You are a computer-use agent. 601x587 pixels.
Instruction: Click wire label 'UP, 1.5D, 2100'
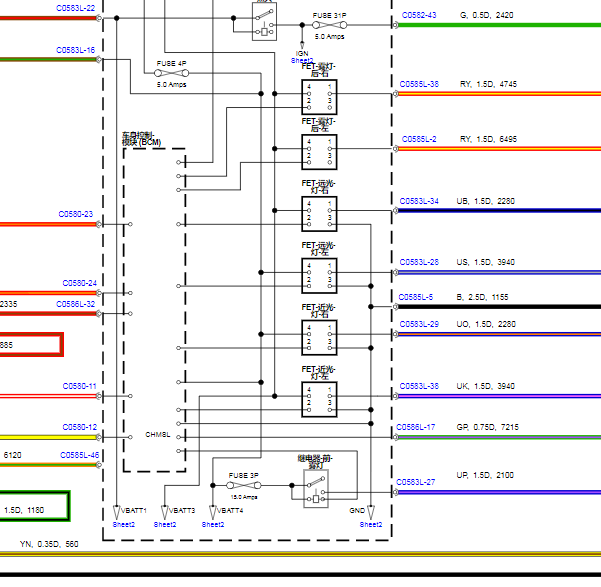485,475
